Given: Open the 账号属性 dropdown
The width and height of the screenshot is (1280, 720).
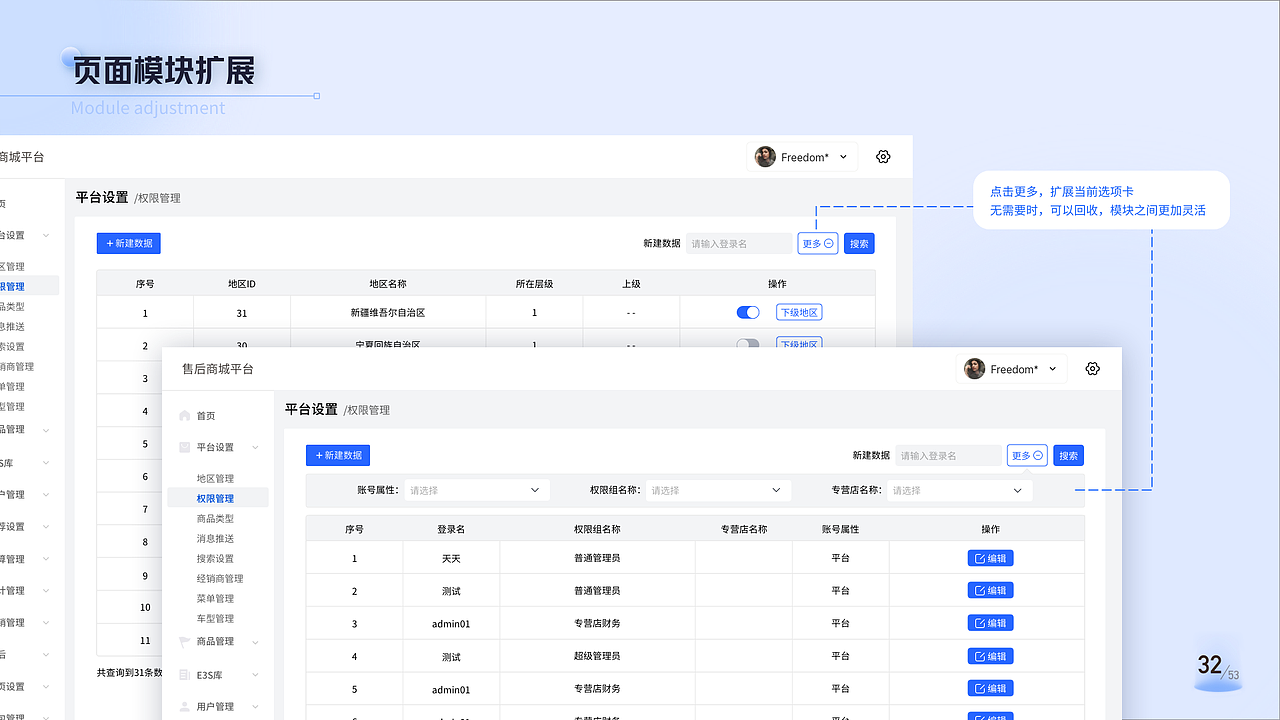Looking at the screenshot, I should pos(475,490).
